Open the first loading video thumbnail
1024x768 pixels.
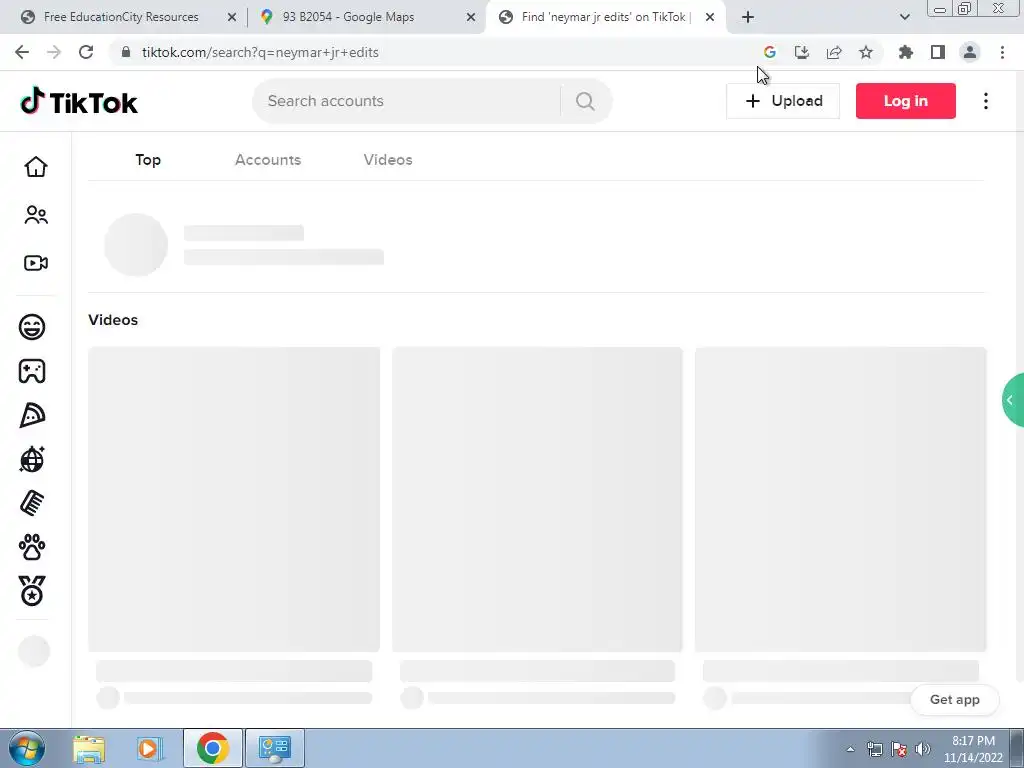click(234, 500)
